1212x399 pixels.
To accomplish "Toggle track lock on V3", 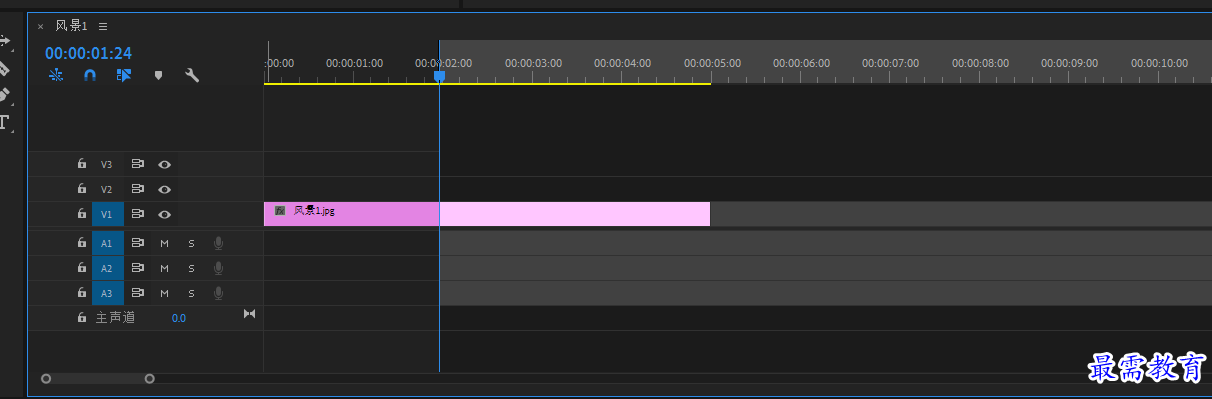I will pos(82,164).
